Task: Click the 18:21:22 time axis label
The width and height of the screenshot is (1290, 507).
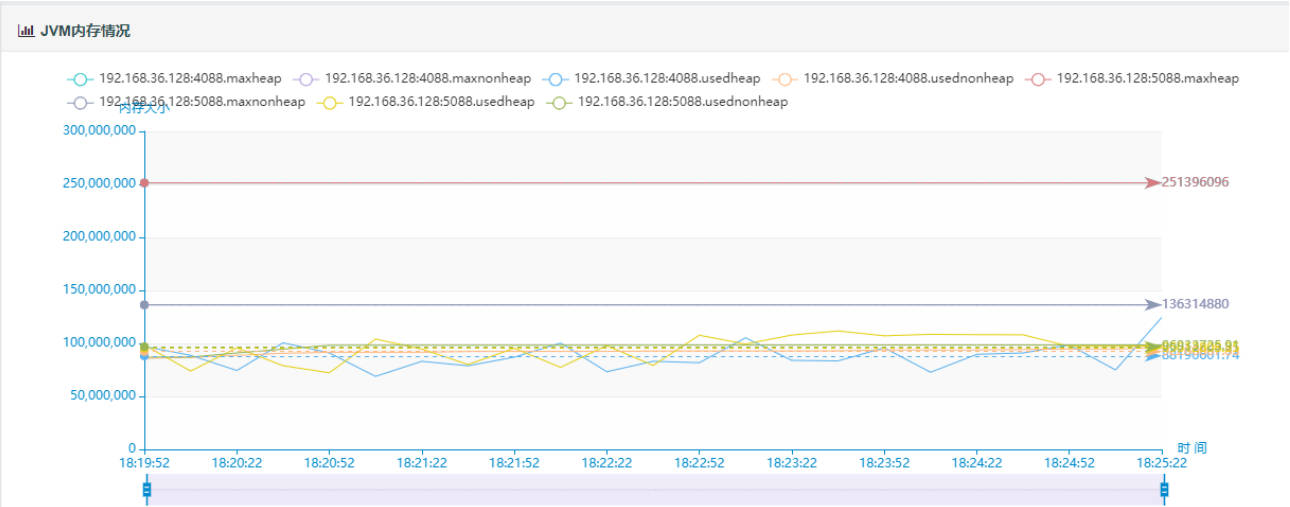Action: coord(422,464)
